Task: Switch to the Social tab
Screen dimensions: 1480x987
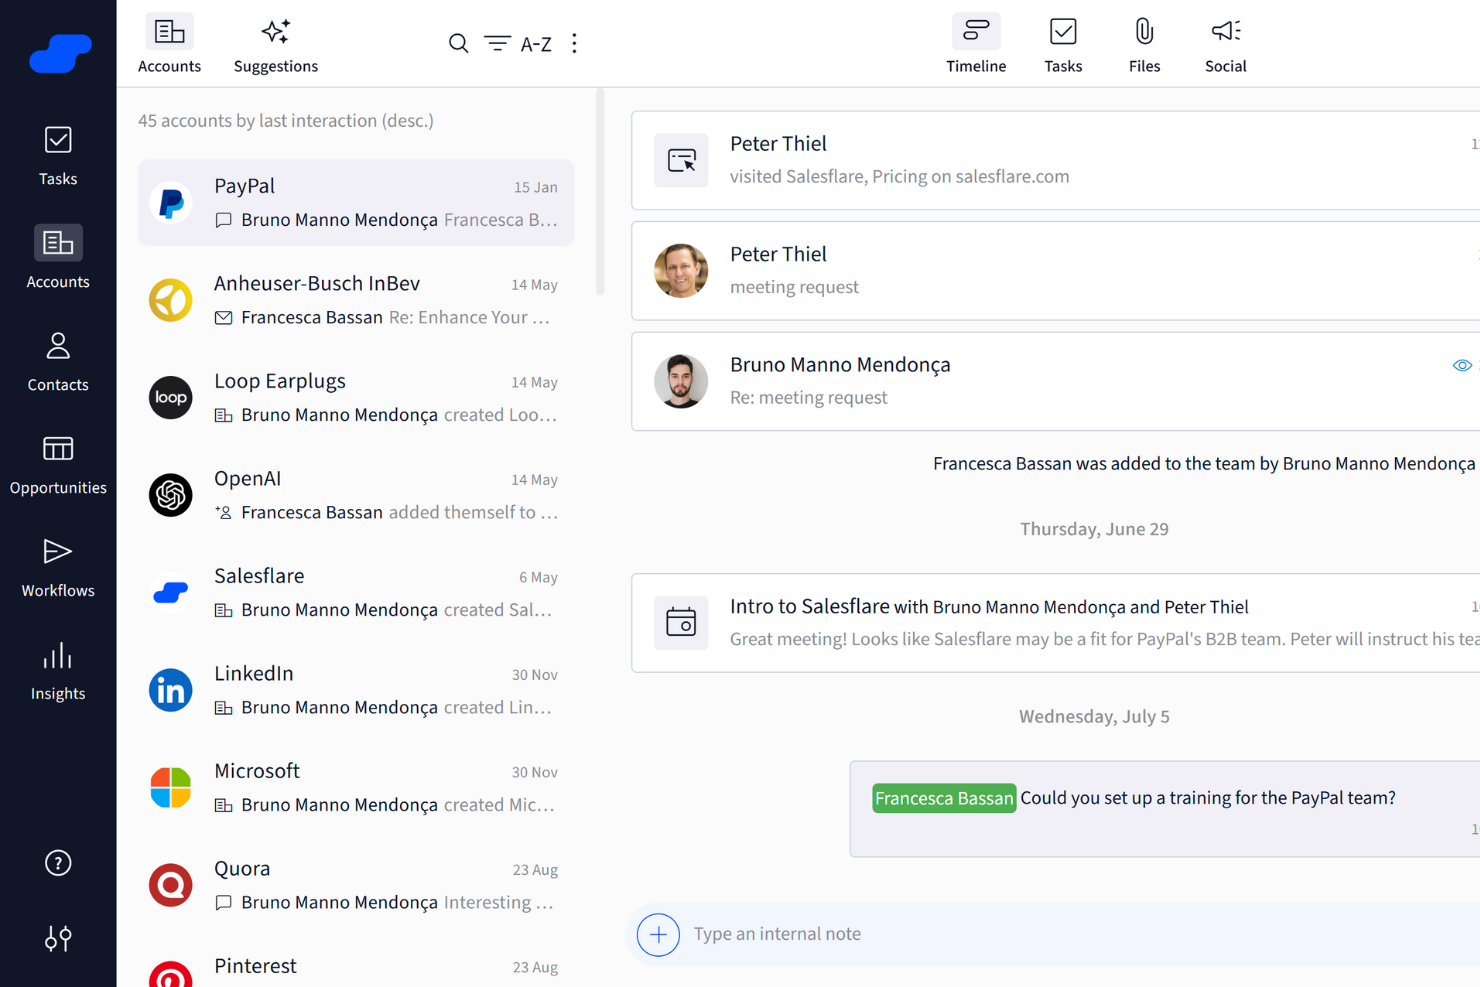Action: pyautogui.click(x=1225, y=43)
